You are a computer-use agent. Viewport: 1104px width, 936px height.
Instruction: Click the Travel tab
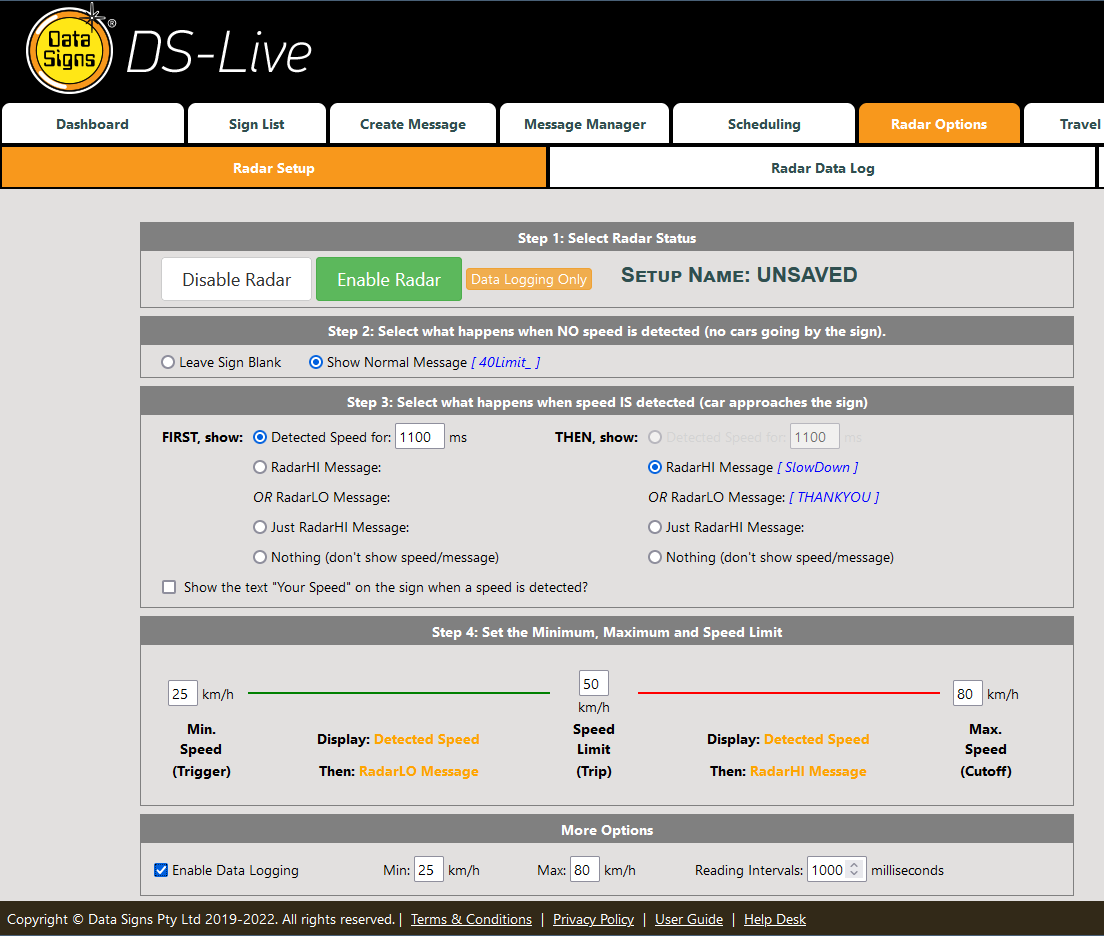[1080, 123]
